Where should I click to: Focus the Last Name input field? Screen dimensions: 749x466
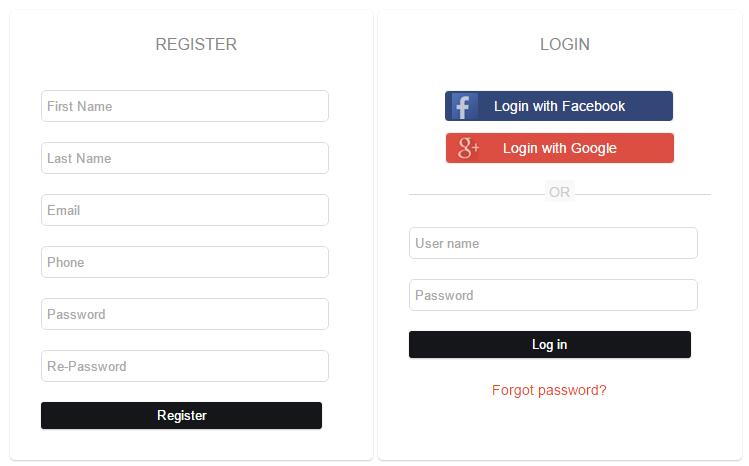tap(185, 158)
